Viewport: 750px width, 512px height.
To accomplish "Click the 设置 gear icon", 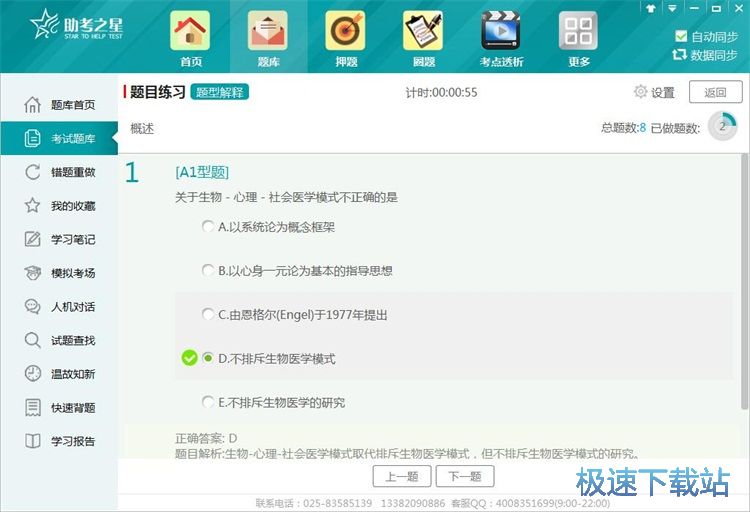I will pyautogui.click(x=640, y=91).
